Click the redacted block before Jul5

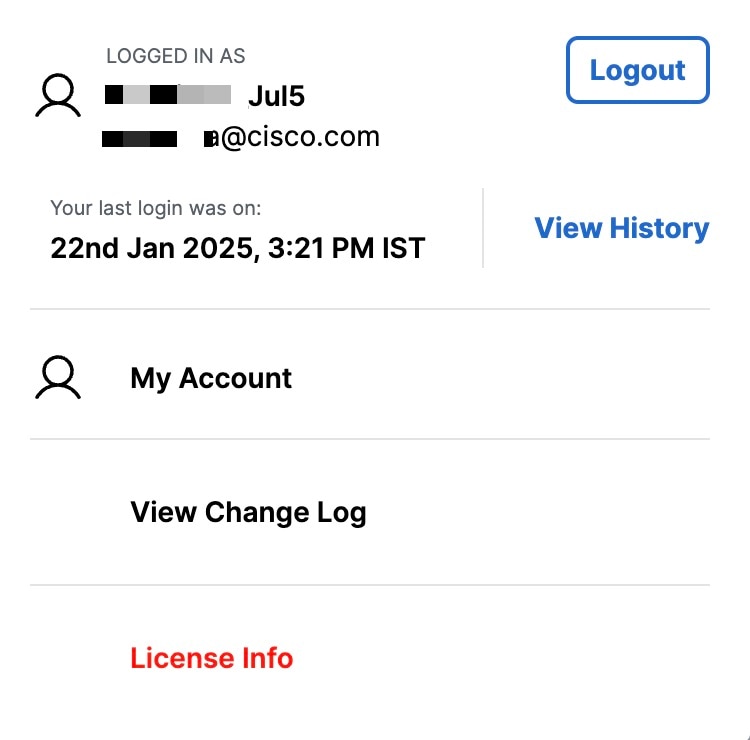[168, 95]
